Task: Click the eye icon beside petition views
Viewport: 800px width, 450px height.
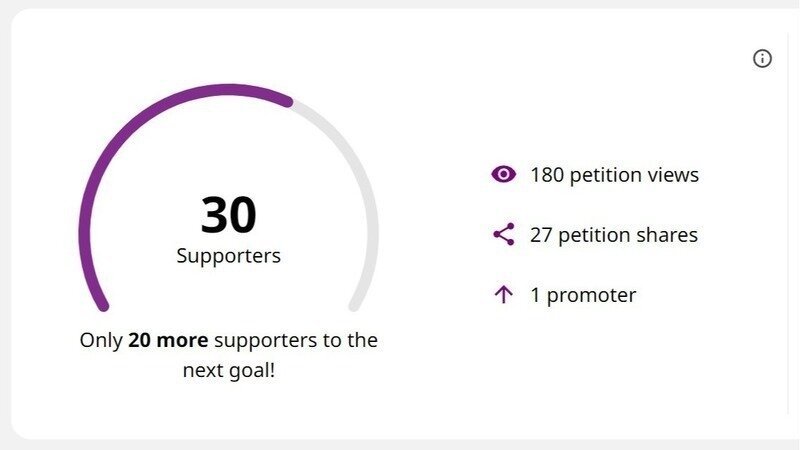Action: coord(503,175)
